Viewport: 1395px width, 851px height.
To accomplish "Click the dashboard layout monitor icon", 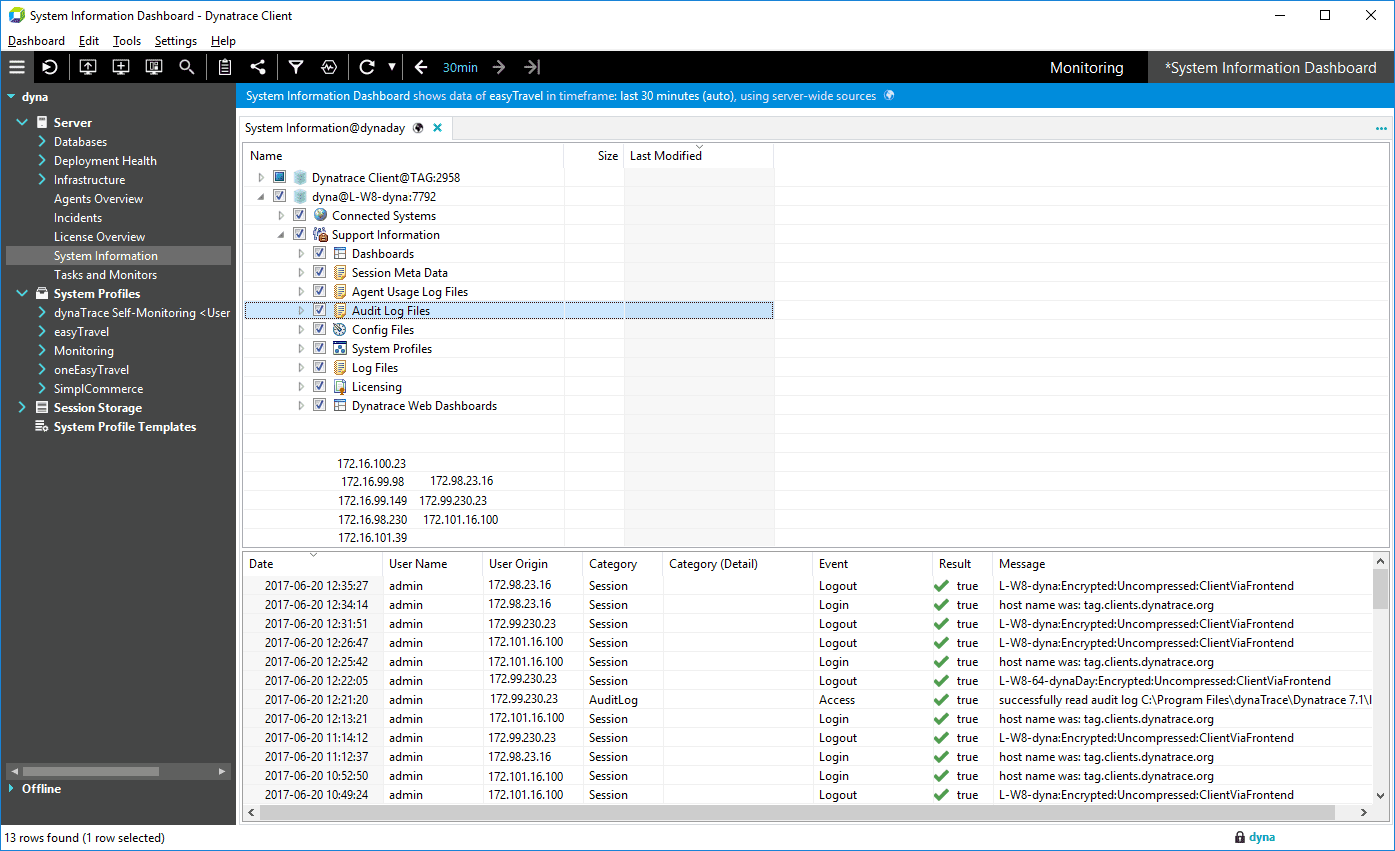I will [x=154, y=67].
